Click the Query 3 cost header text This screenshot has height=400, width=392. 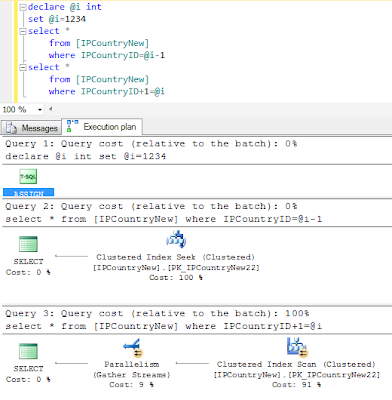[x=157, y=314]
